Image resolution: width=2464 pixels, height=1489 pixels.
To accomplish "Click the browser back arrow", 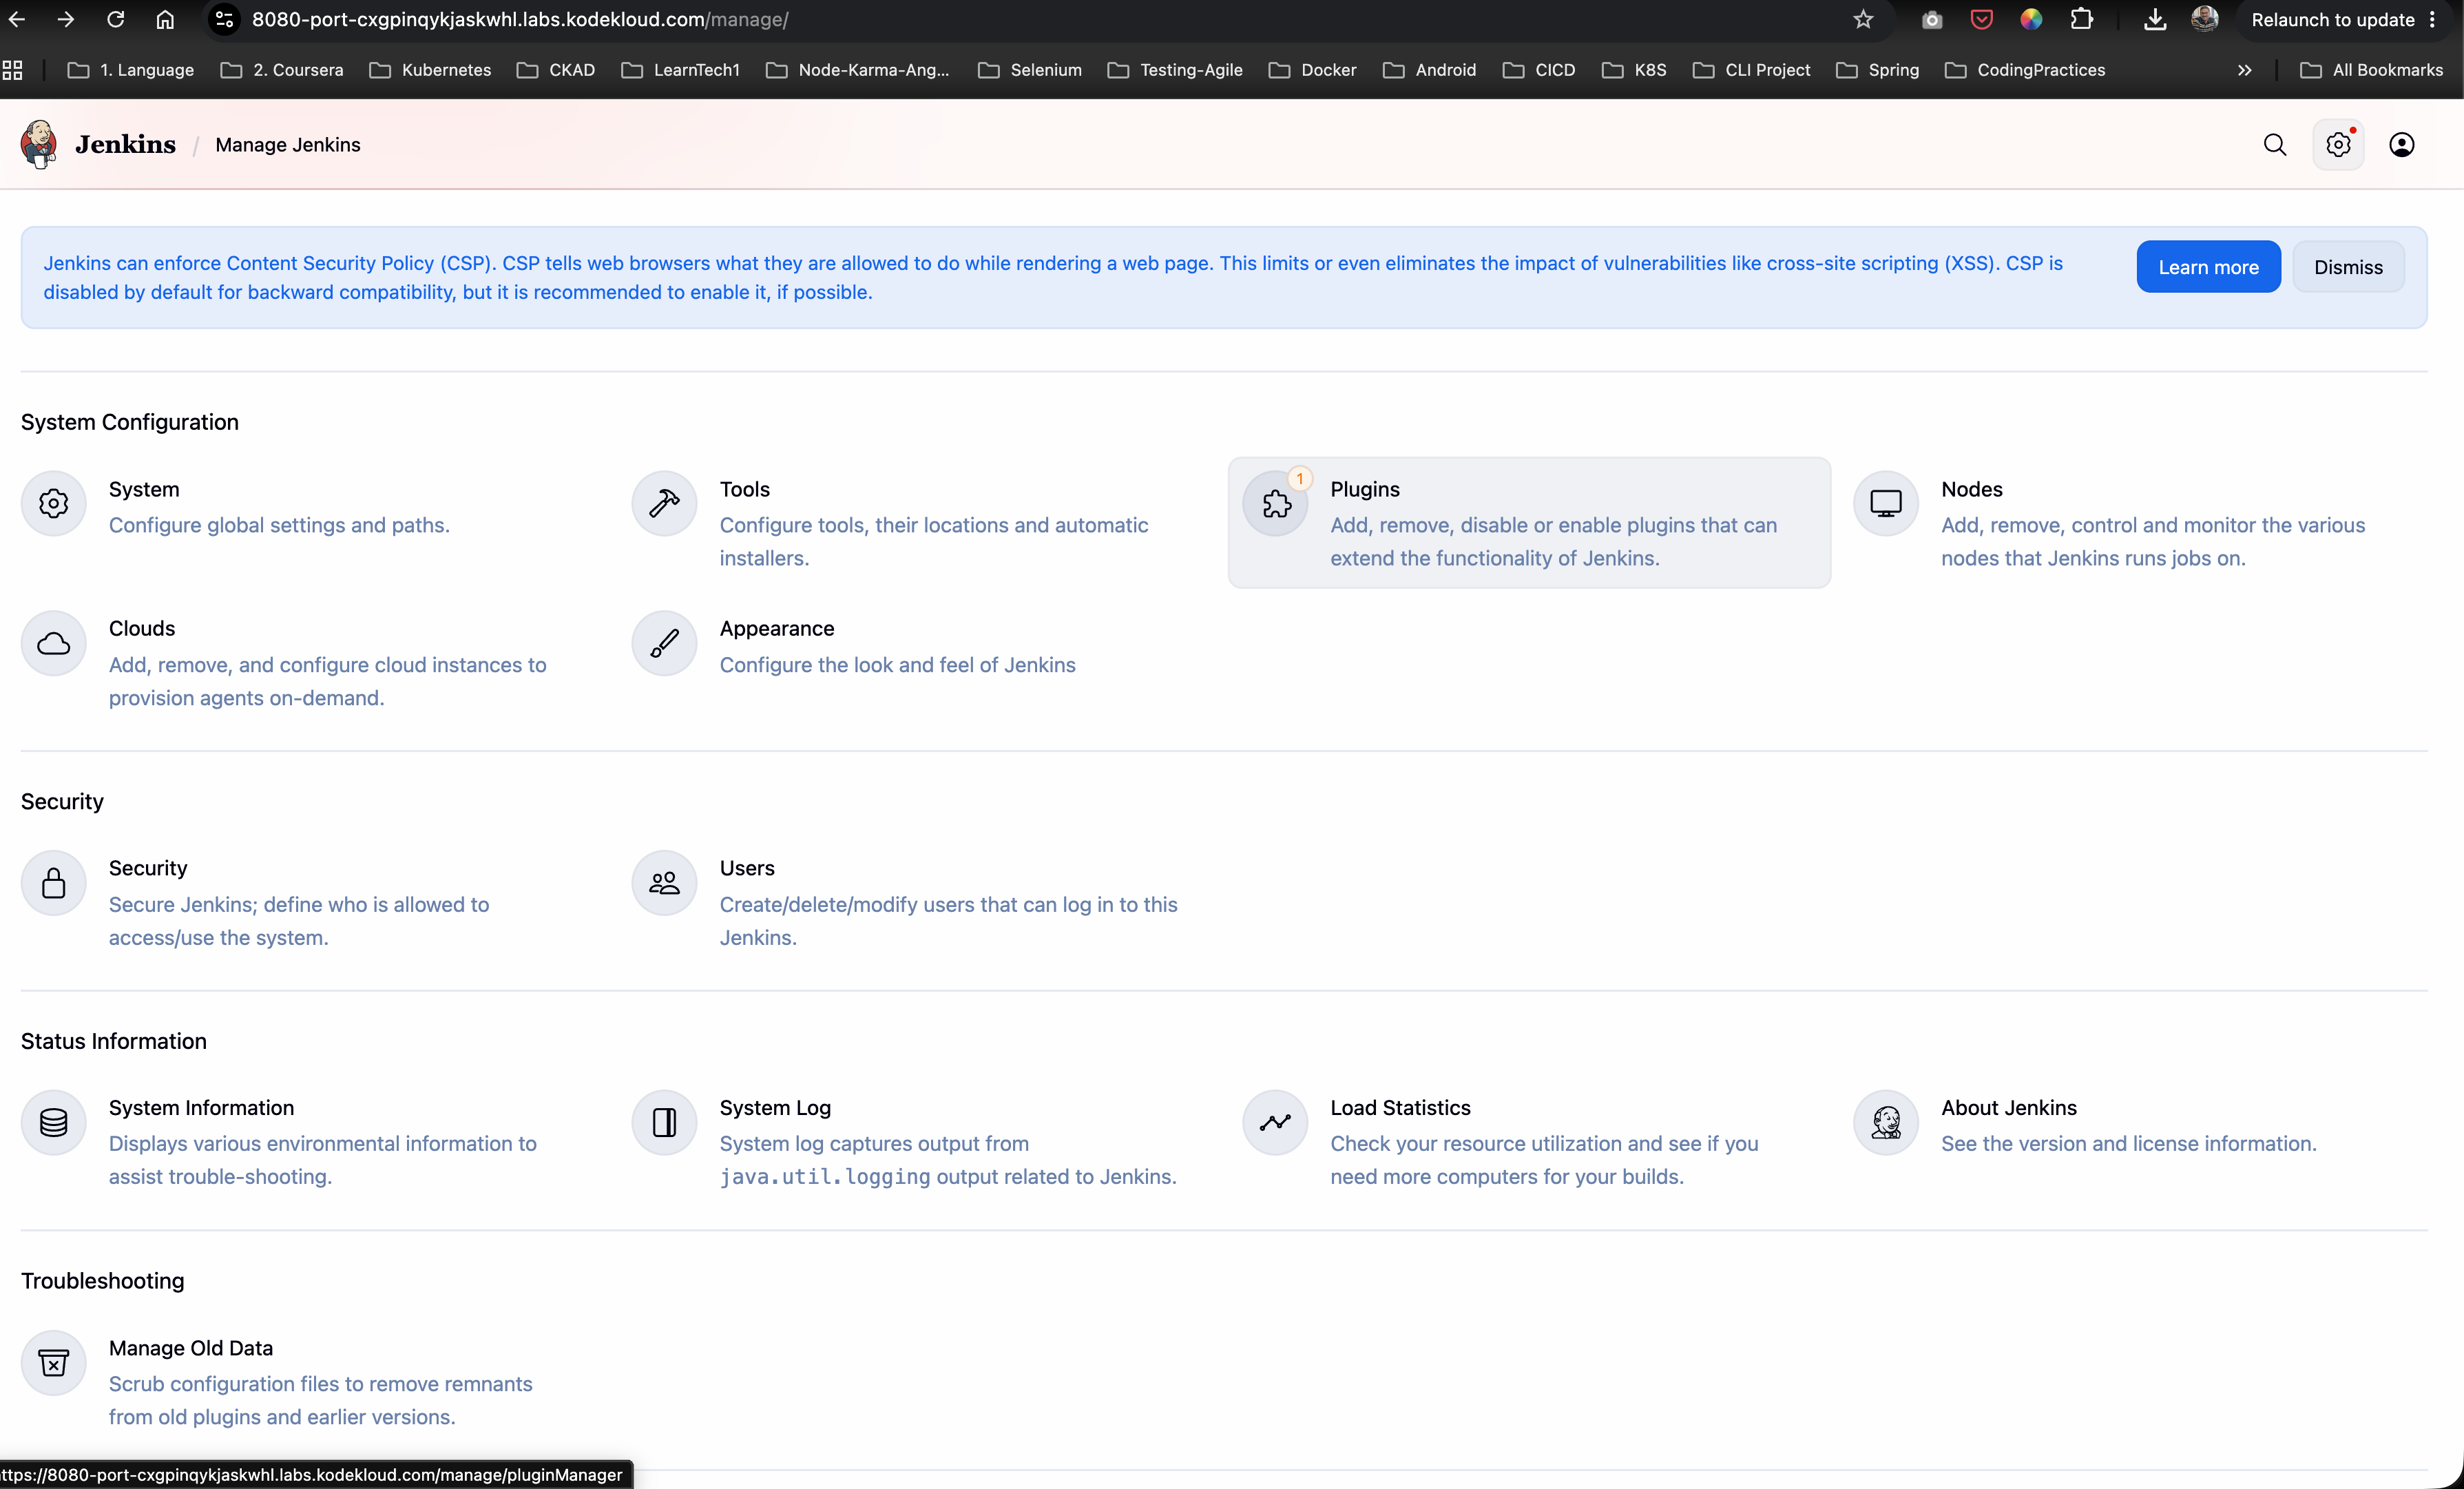I will pyautogui.click(x=16, y=19).
